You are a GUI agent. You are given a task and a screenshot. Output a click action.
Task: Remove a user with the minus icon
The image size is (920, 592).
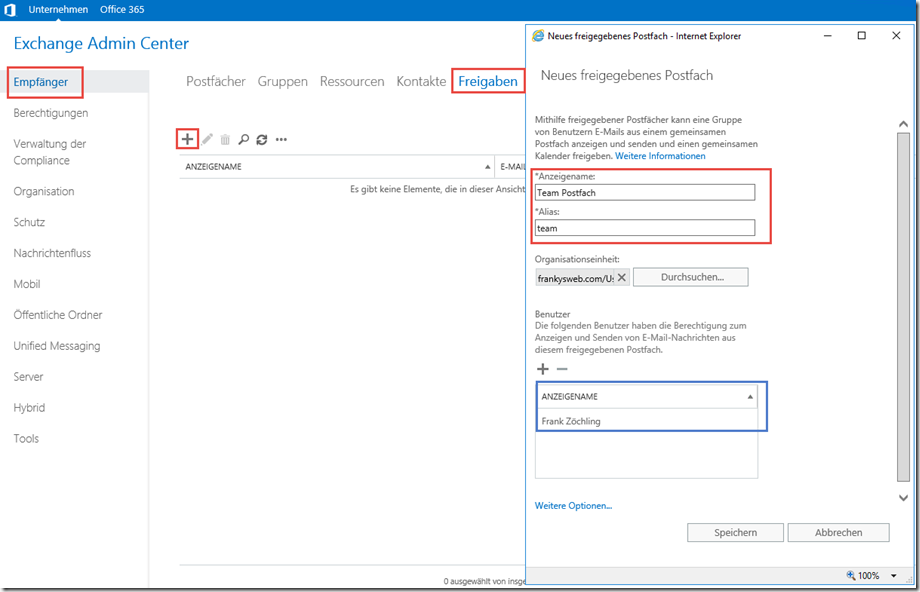pos(562,369)
